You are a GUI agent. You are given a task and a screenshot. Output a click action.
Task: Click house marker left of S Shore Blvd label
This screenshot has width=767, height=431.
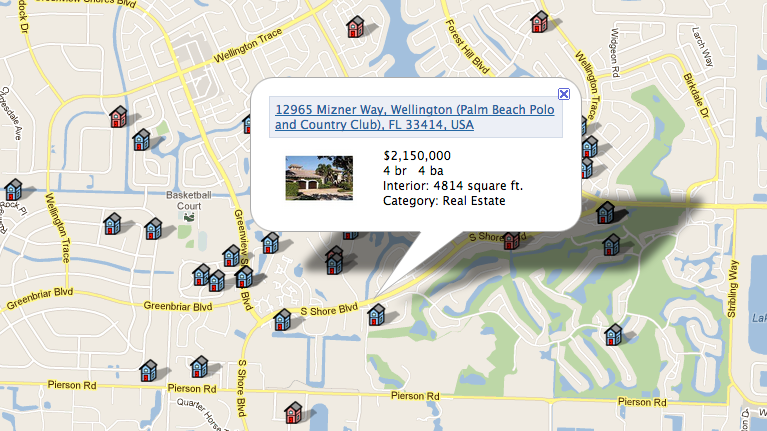click(x=282, y=320)
